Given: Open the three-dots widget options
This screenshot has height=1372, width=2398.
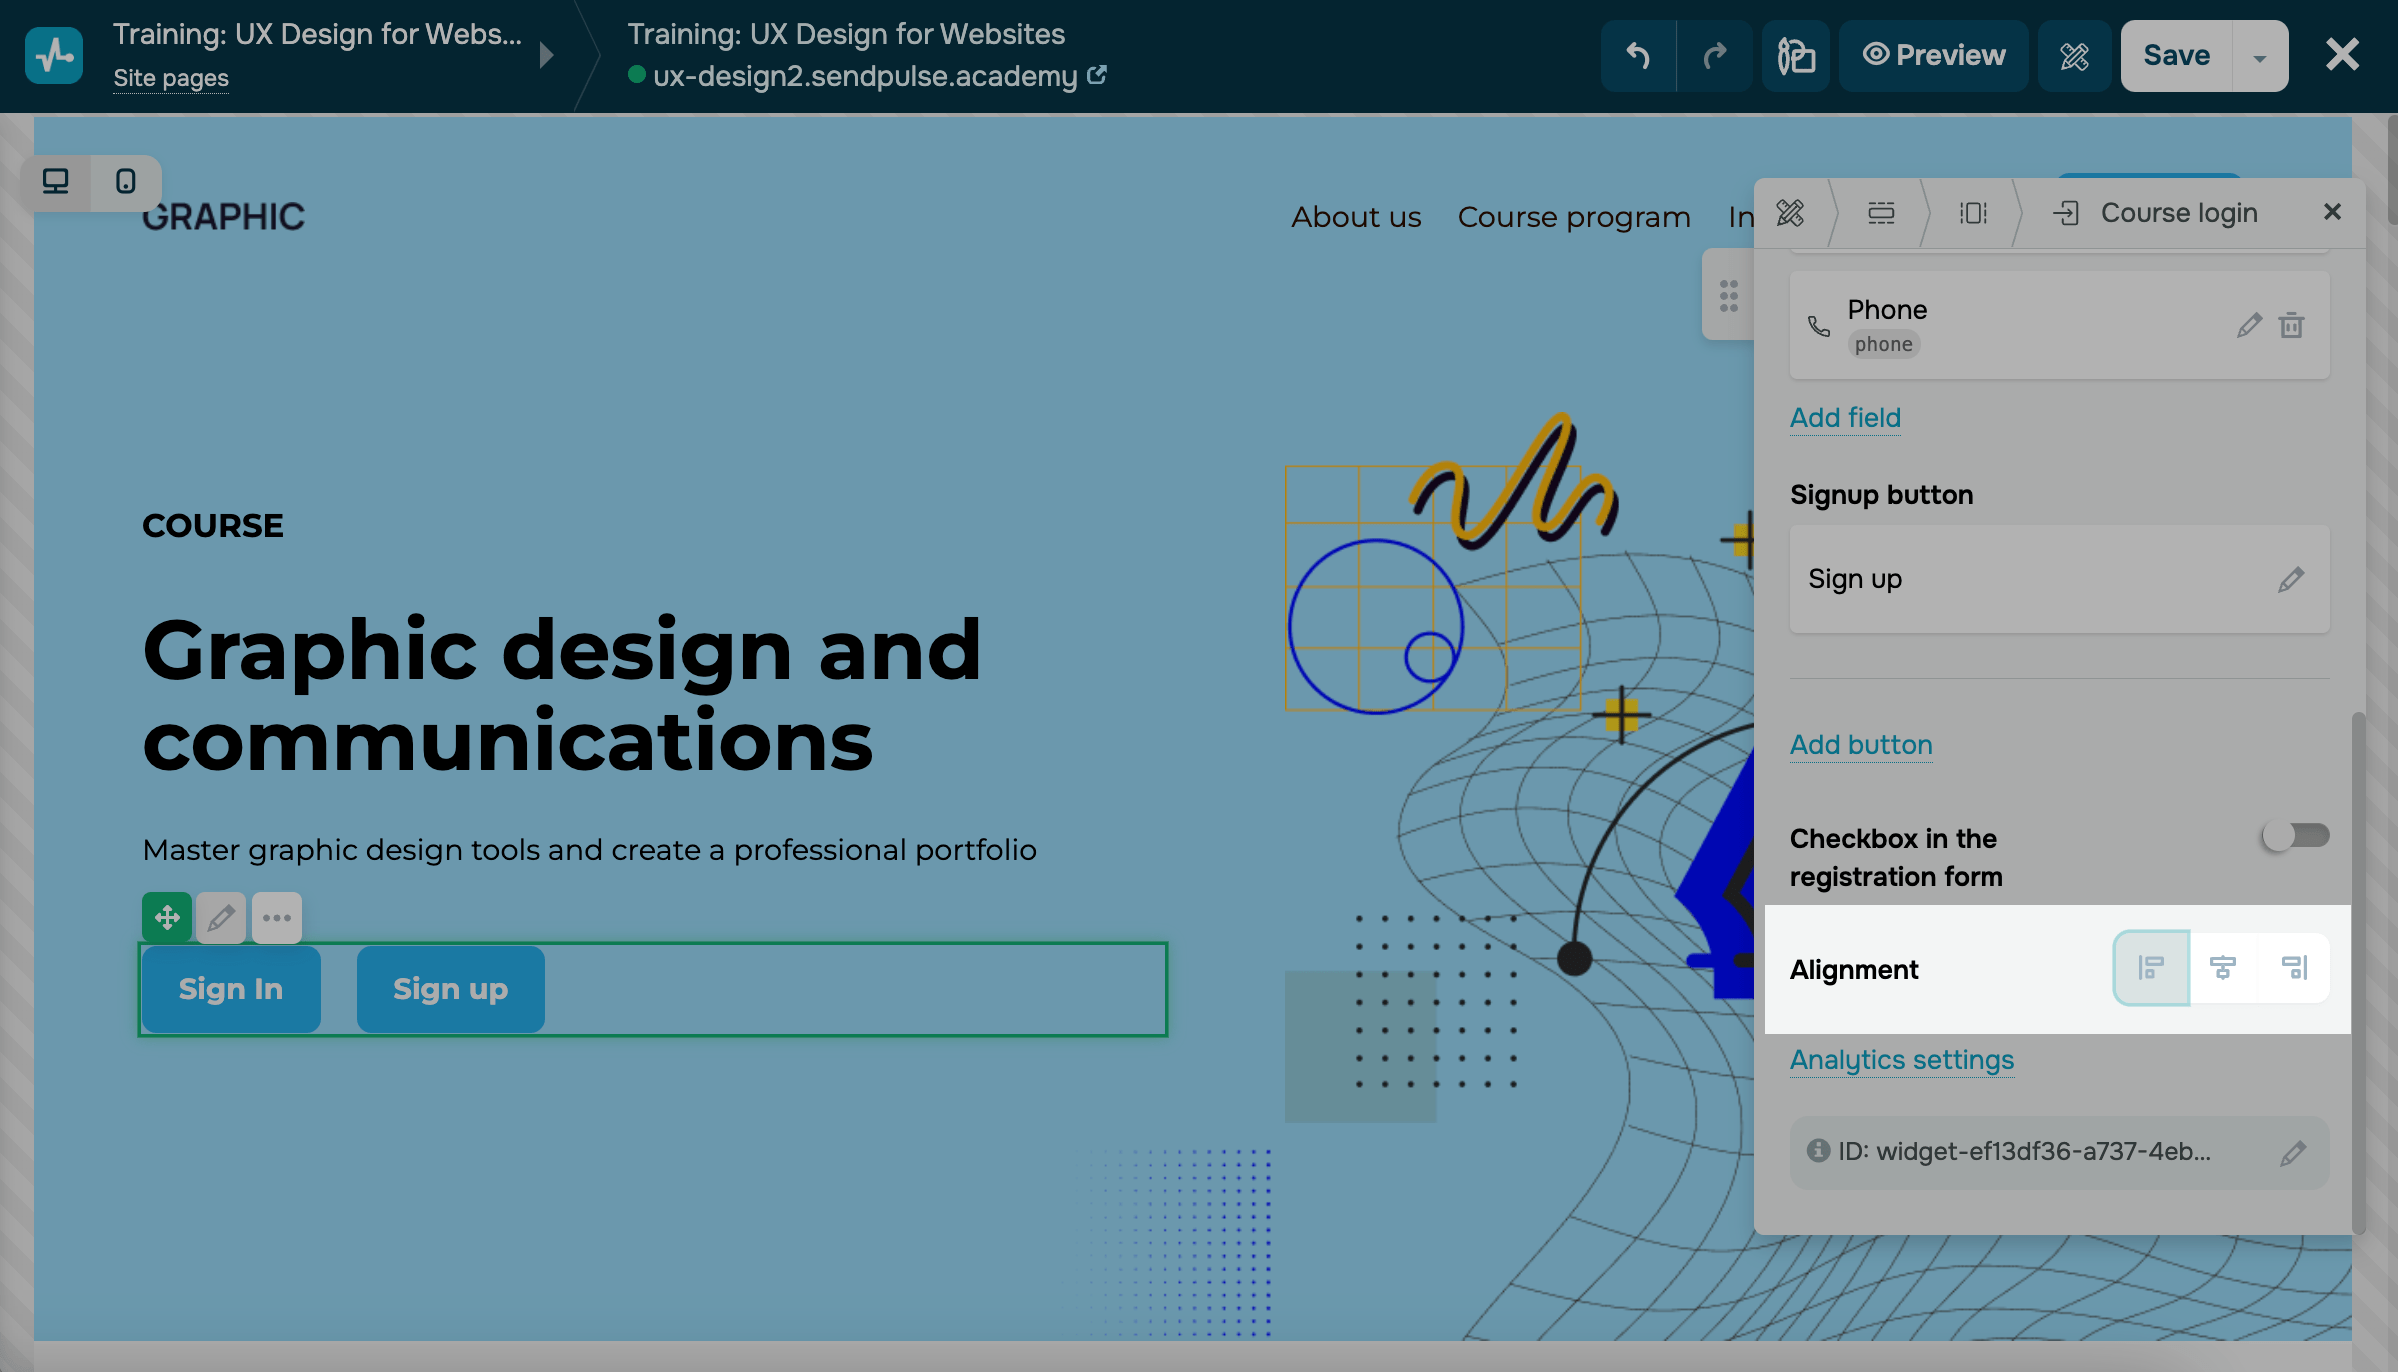Looking at the screenshot, I should (277, 917).
